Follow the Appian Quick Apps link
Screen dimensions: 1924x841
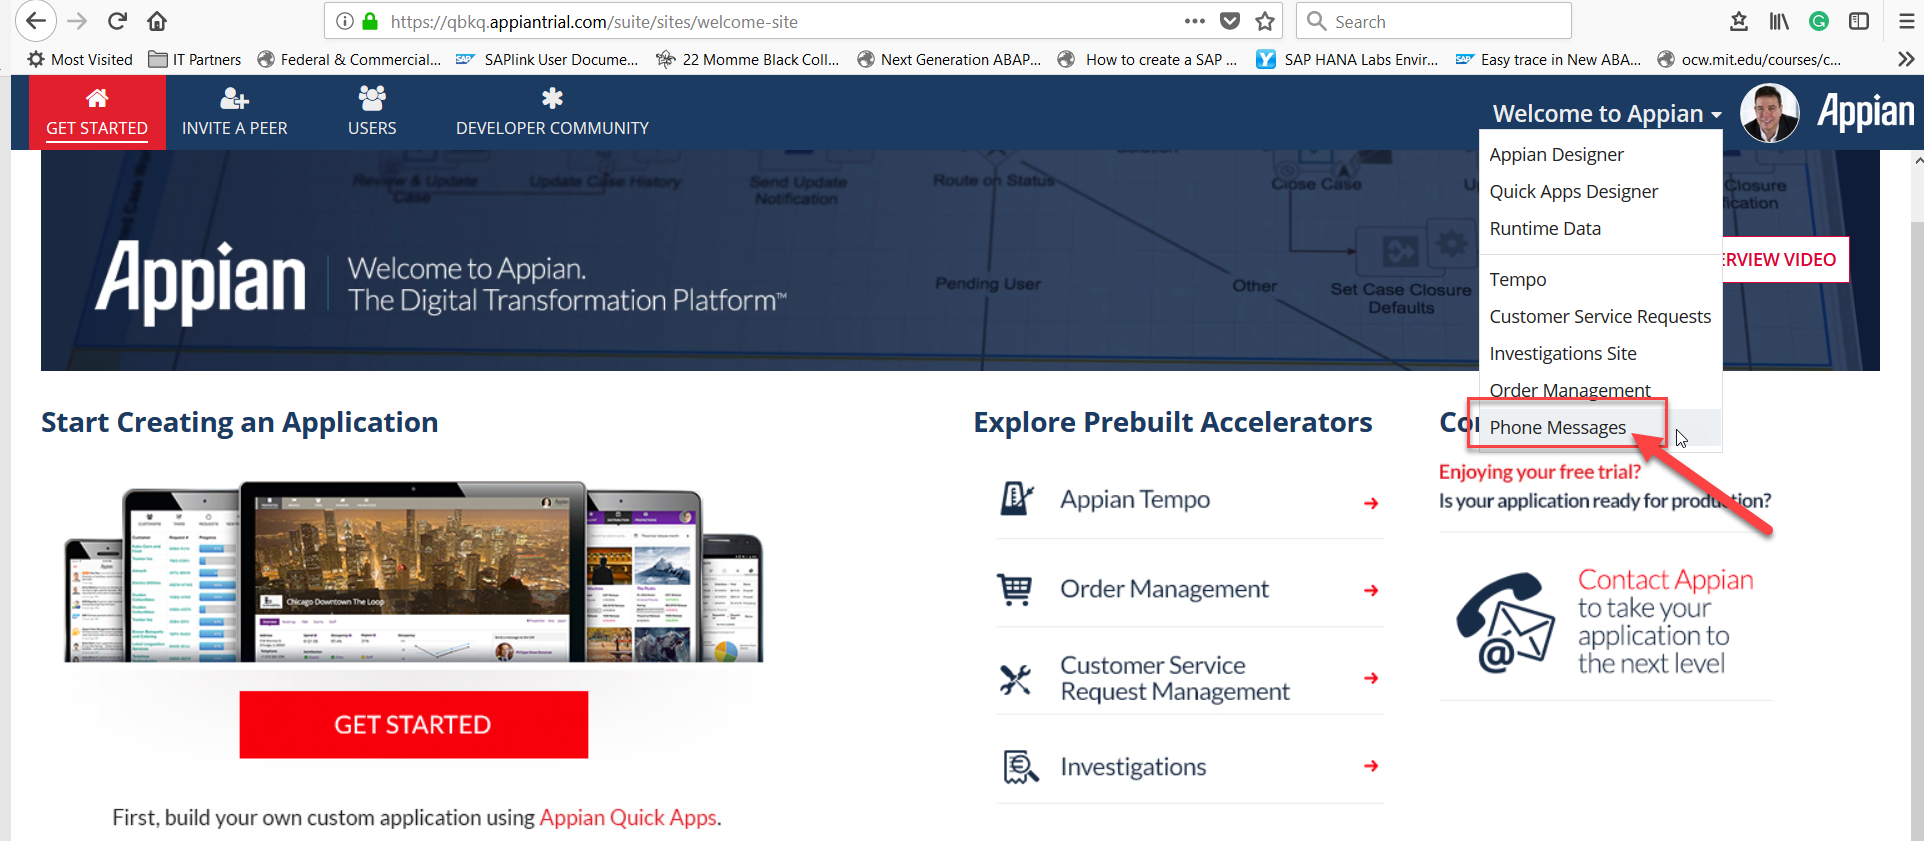pos(628,817)
